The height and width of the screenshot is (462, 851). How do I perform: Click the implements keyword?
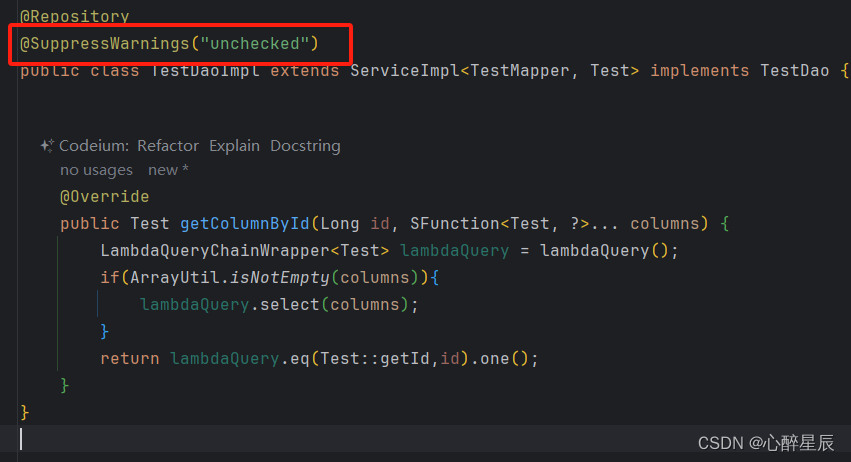[700, 71]
